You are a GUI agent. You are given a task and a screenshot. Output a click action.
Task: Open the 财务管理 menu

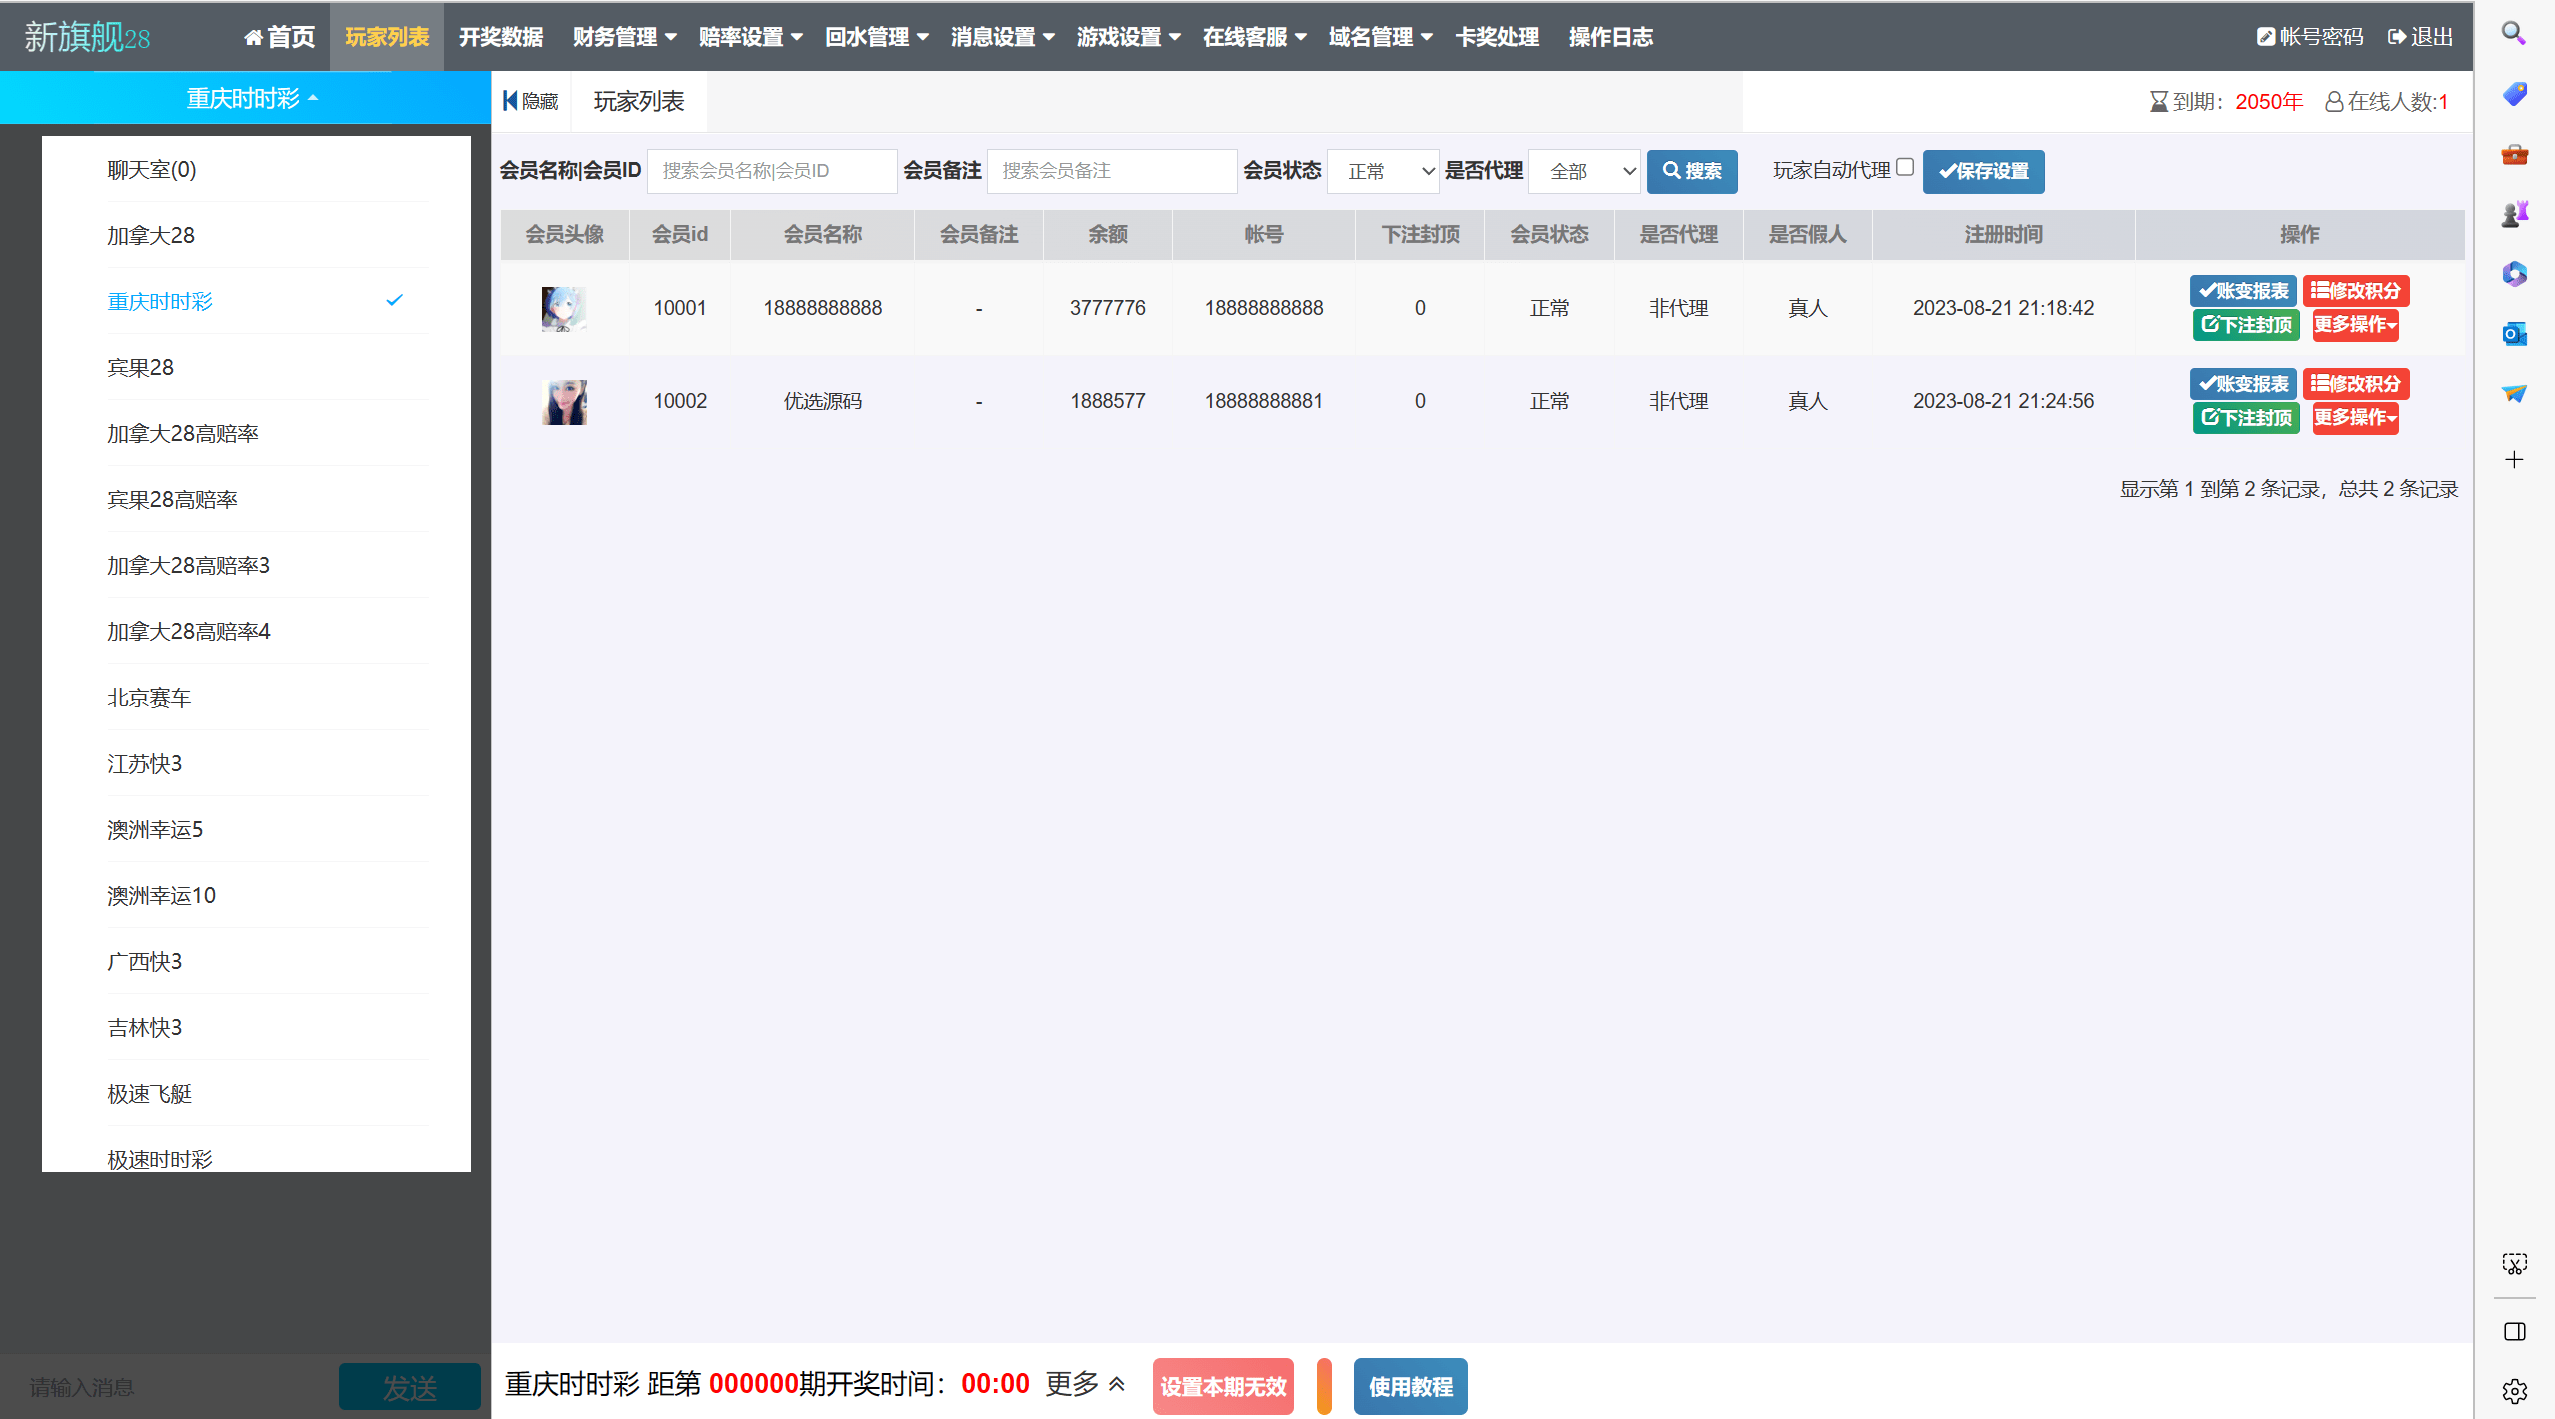pyautogui.click(x=624, y=37)
